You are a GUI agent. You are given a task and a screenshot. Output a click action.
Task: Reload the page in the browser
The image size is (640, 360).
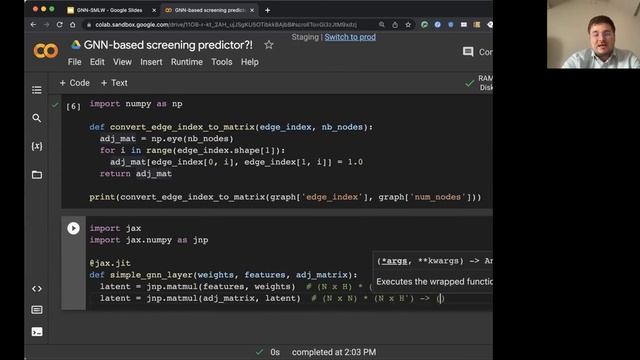tap(60, 24)
